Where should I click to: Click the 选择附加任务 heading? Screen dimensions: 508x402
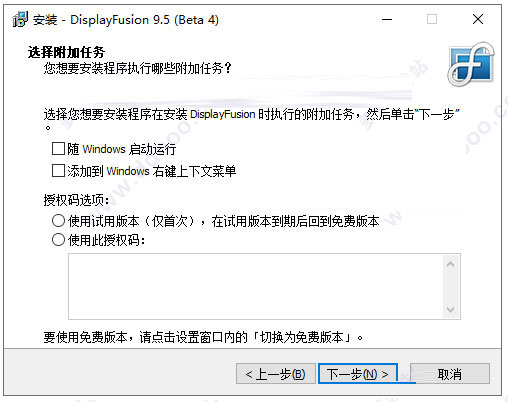click(66, 52)
